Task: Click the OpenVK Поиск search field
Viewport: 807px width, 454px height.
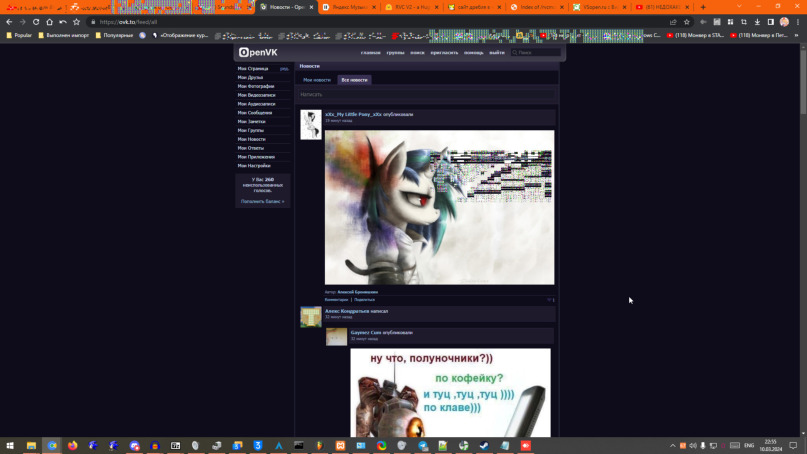Action: (538, 53)
